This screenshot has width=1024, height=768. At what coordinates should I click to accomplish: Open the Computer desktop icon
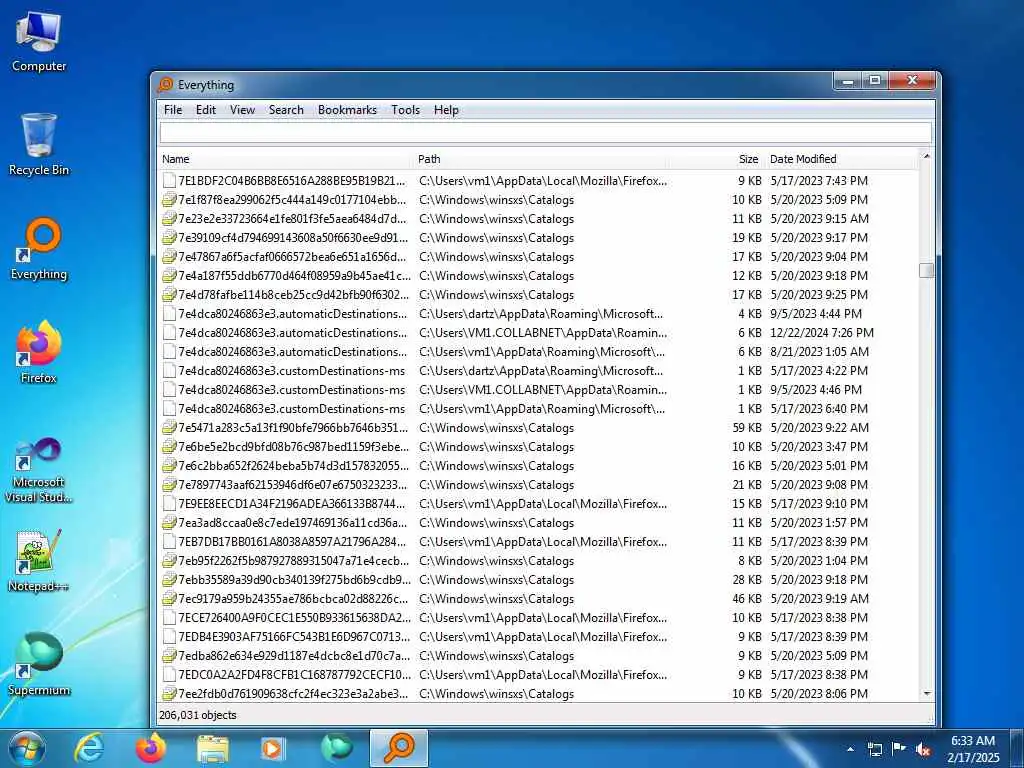(39, 42)
